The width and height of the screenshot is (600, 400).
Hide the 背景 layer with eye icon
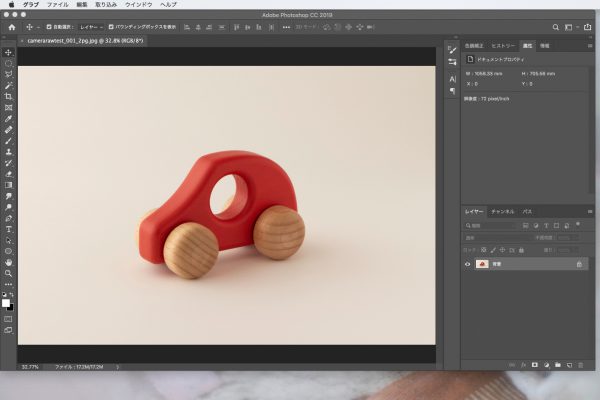click(468, 264)
